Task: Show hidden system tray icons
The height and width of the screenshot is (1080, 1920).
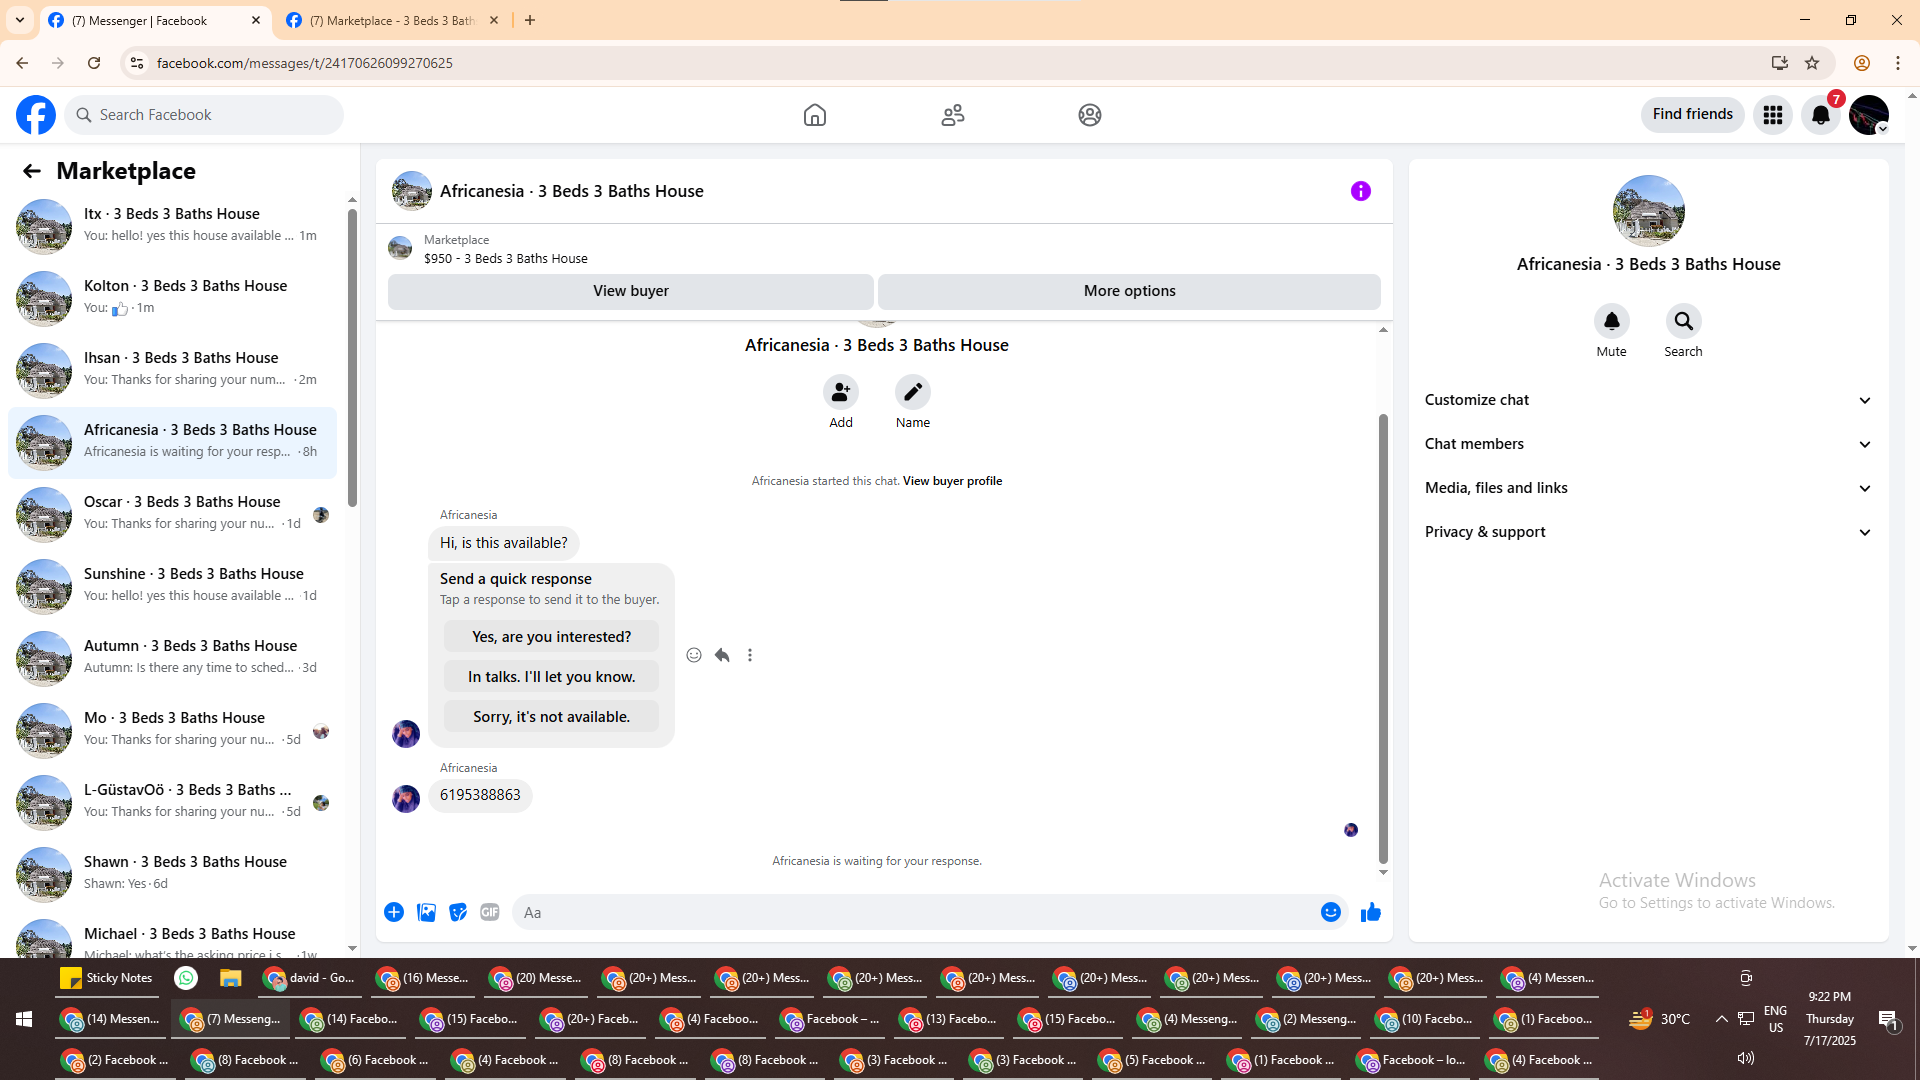Action: [x=1722, y=1019]
